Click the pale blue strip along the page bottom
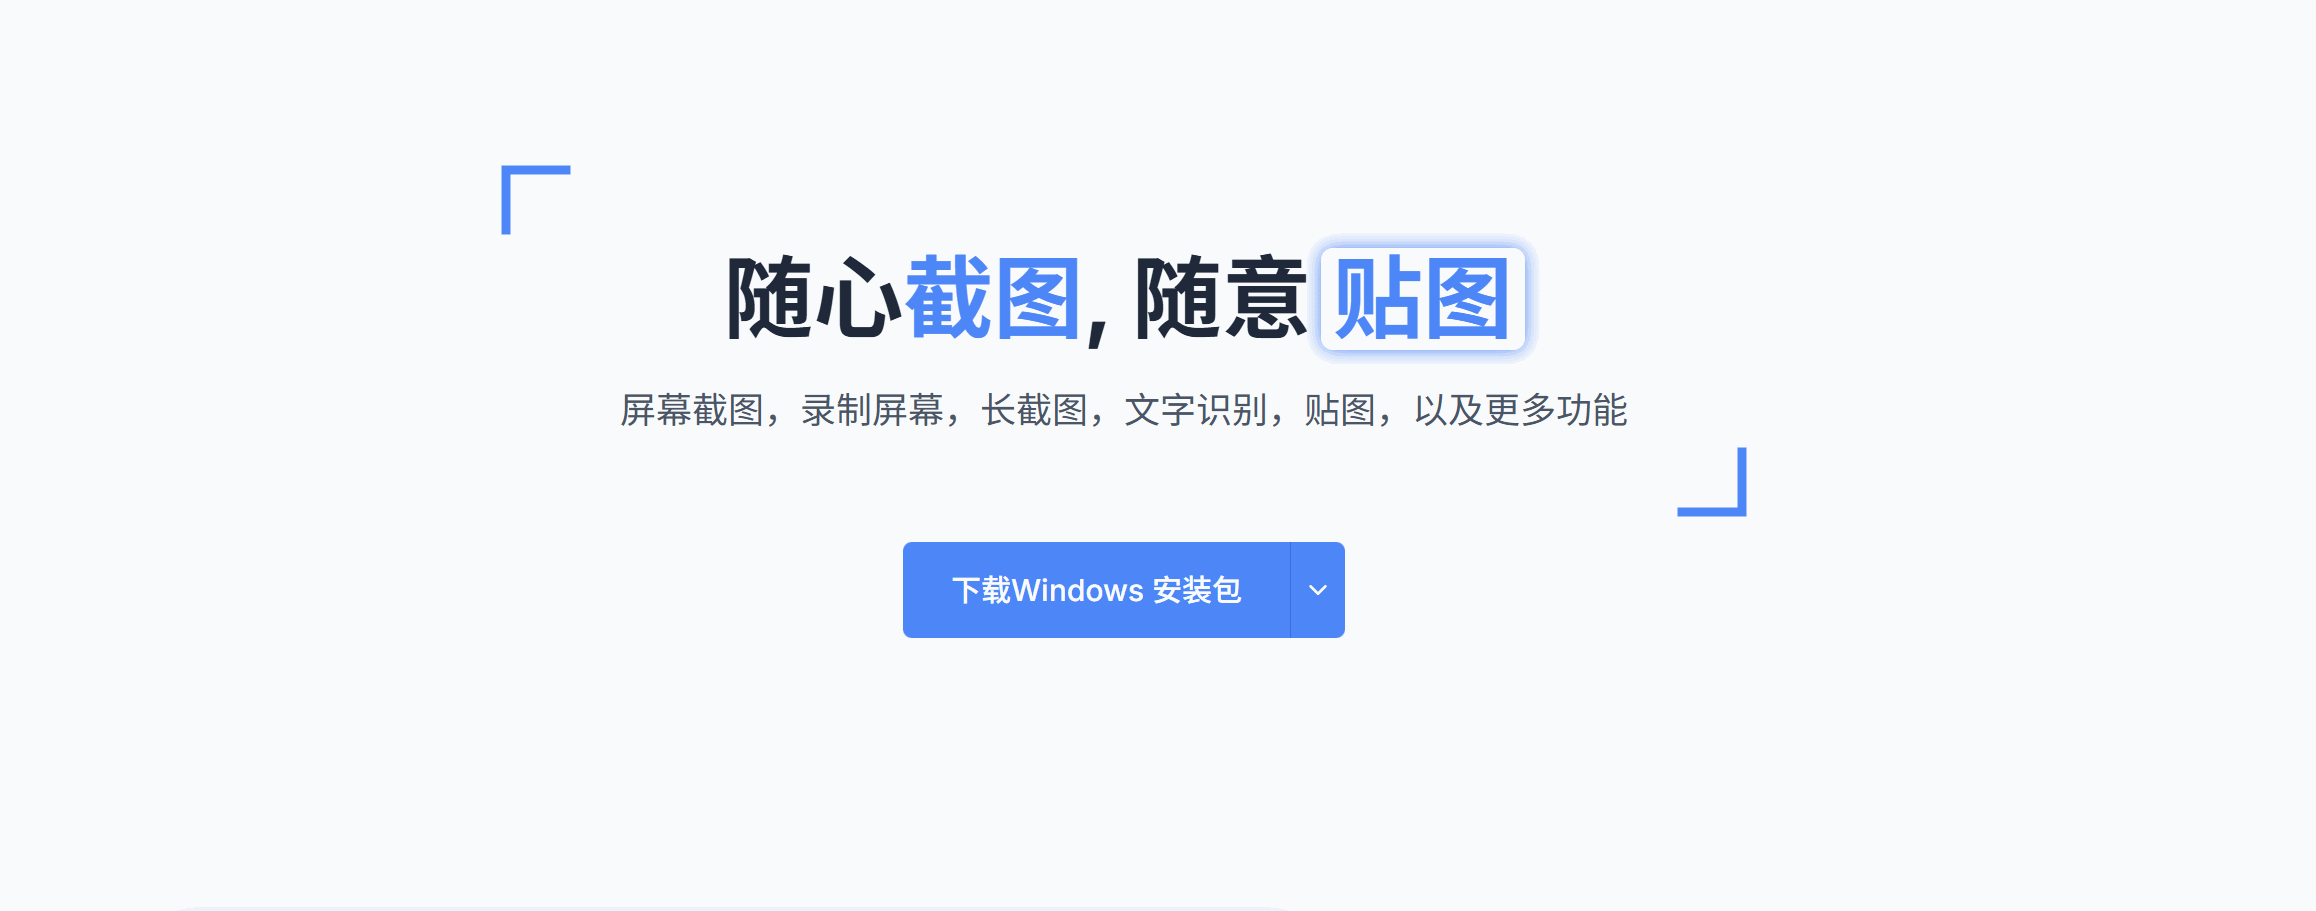 [x=735, y=908]
